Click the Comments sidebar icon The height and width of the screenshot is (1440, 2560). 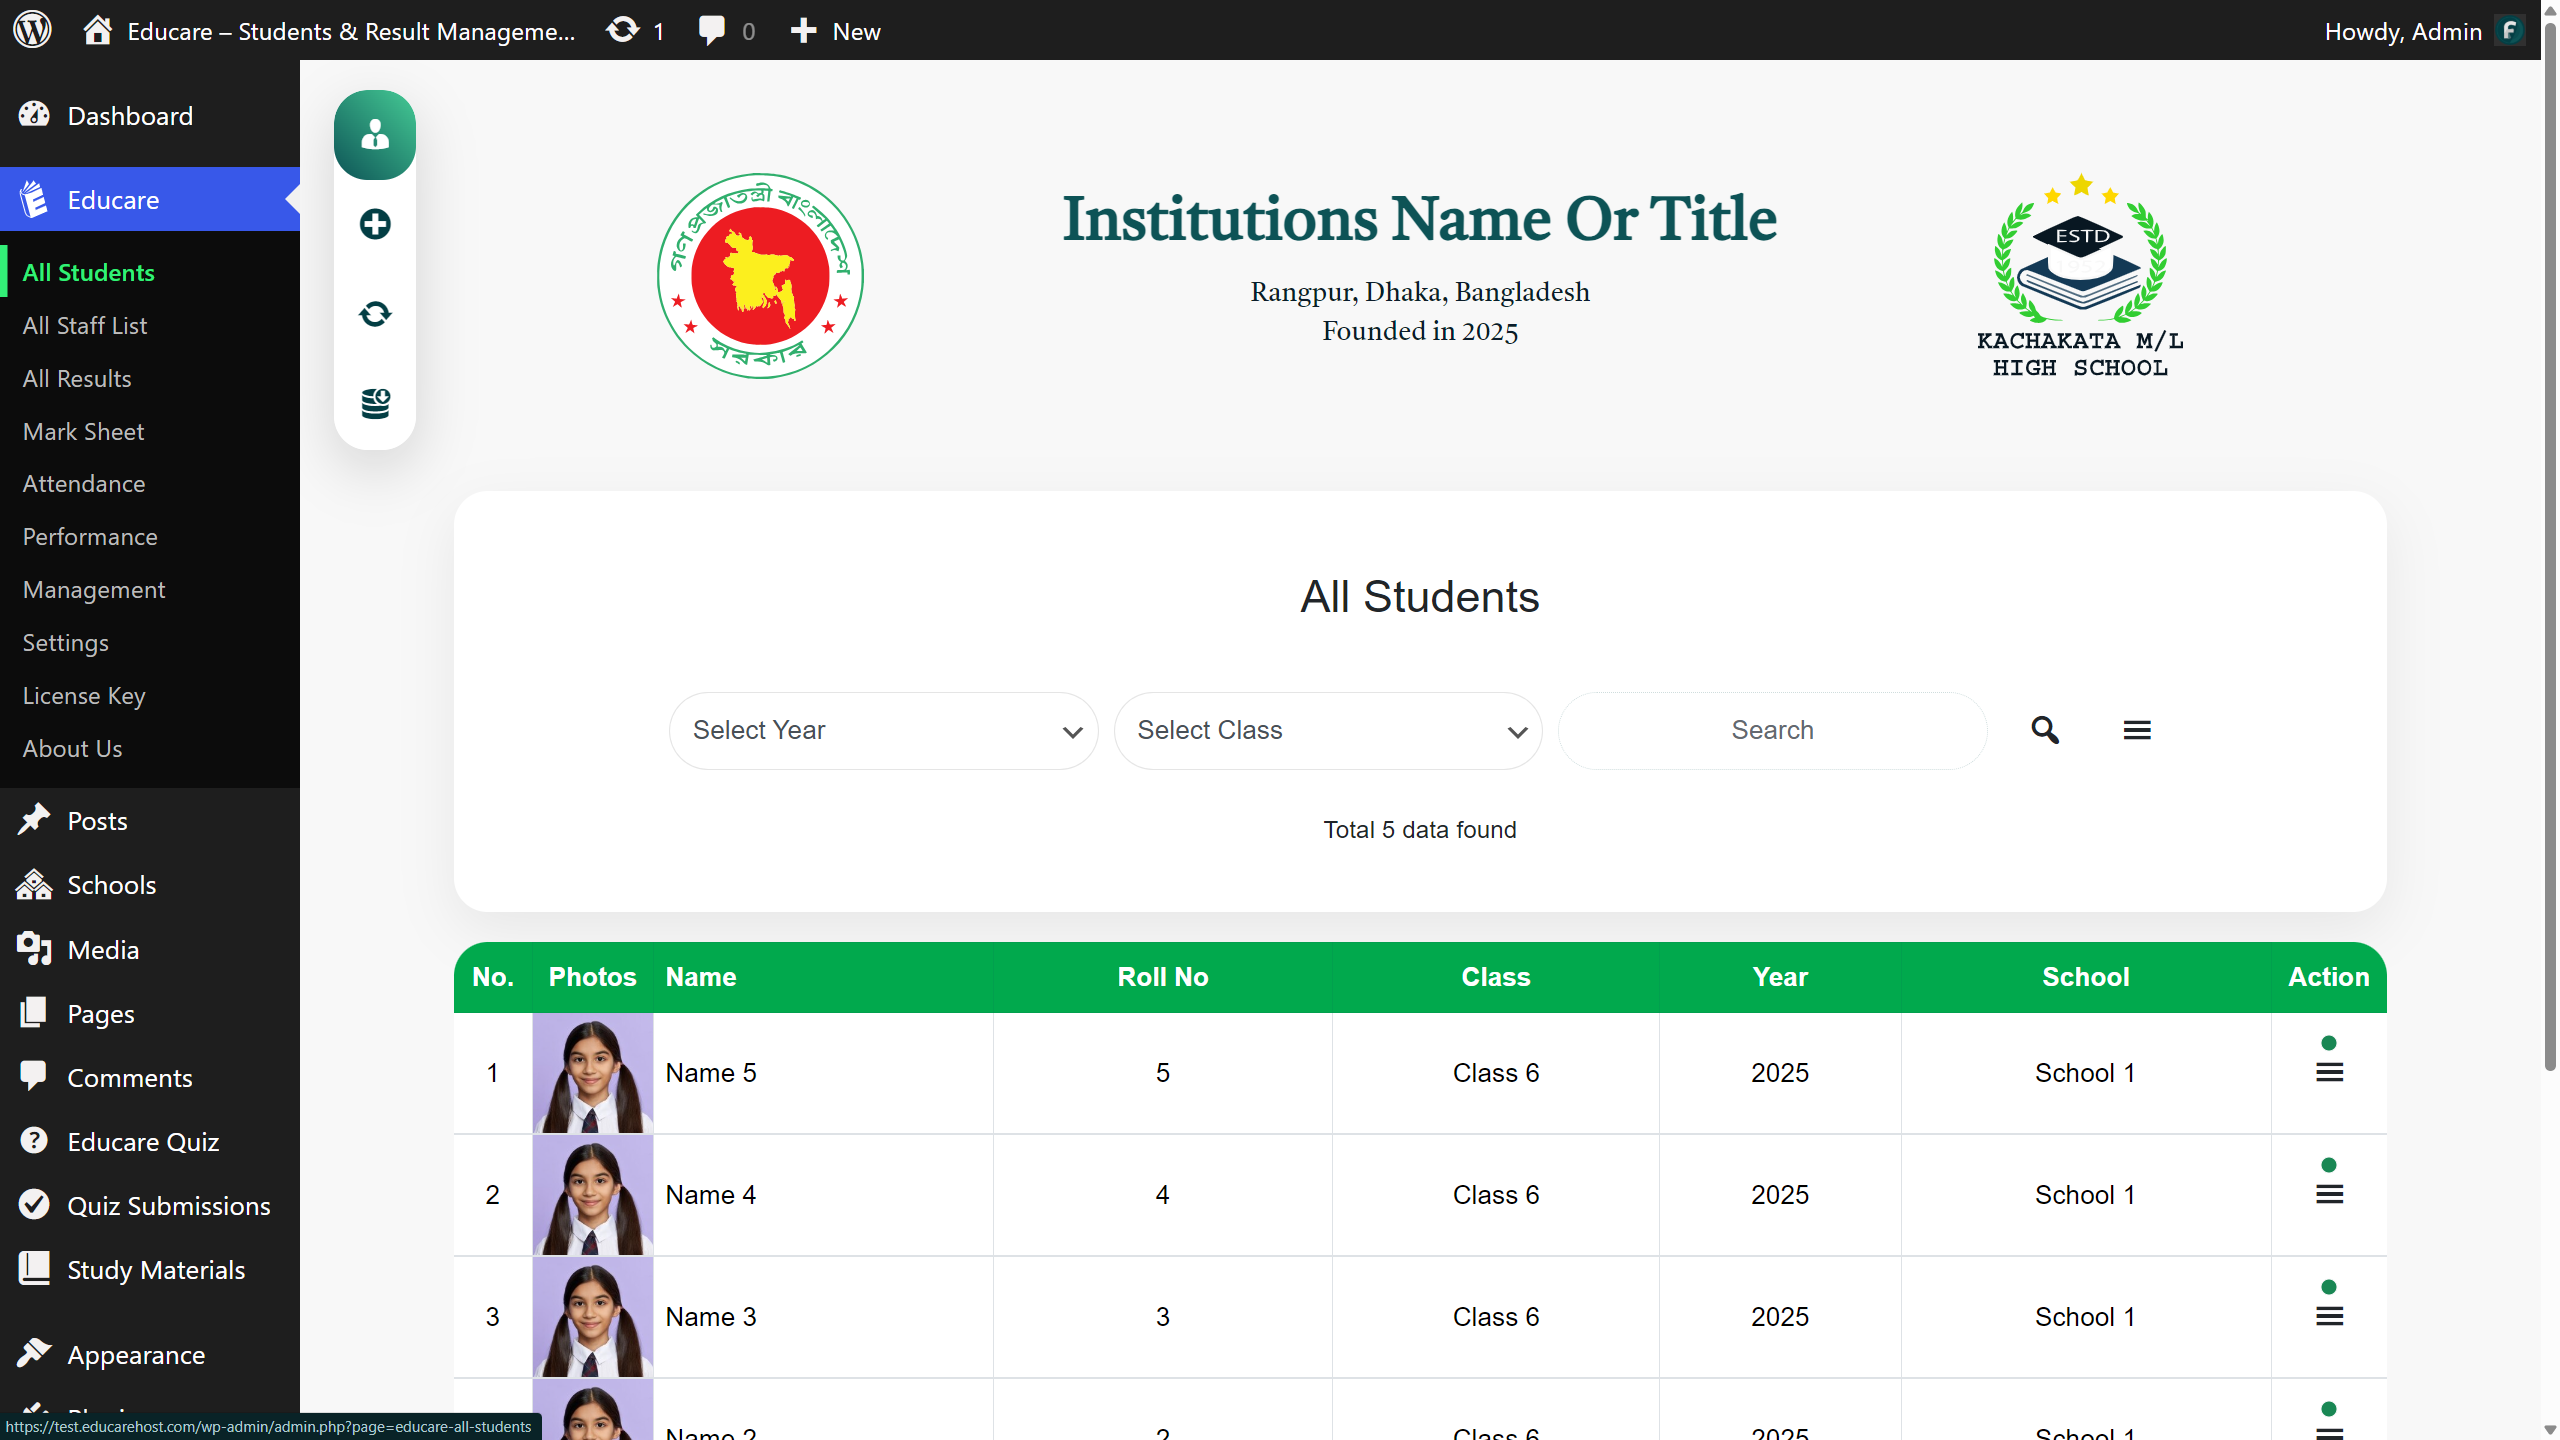click(34, 1076)
